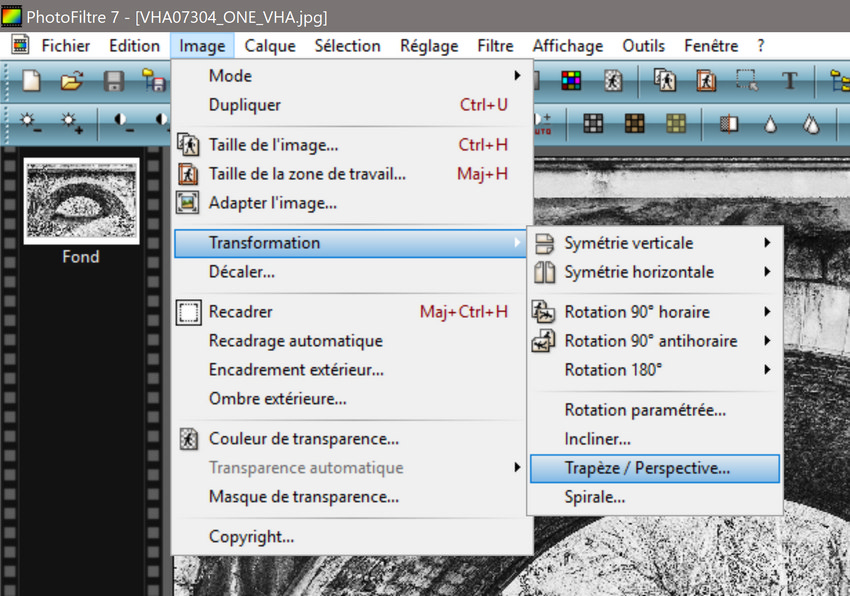Image resolution: width=850 pixels, height=596 pixels.
Task: Expand the Transformation submenu arrow
Action: [x=517, y=243]
